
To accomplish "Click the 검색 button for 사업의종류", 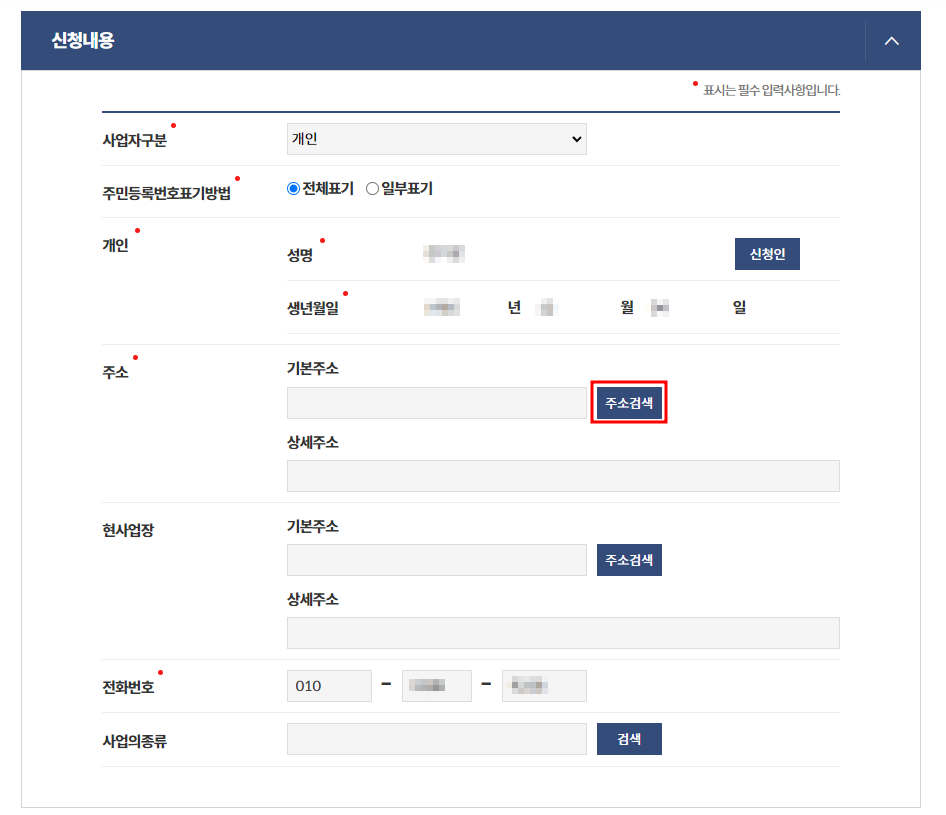I will pyautogui.click(x=628, y=738).
